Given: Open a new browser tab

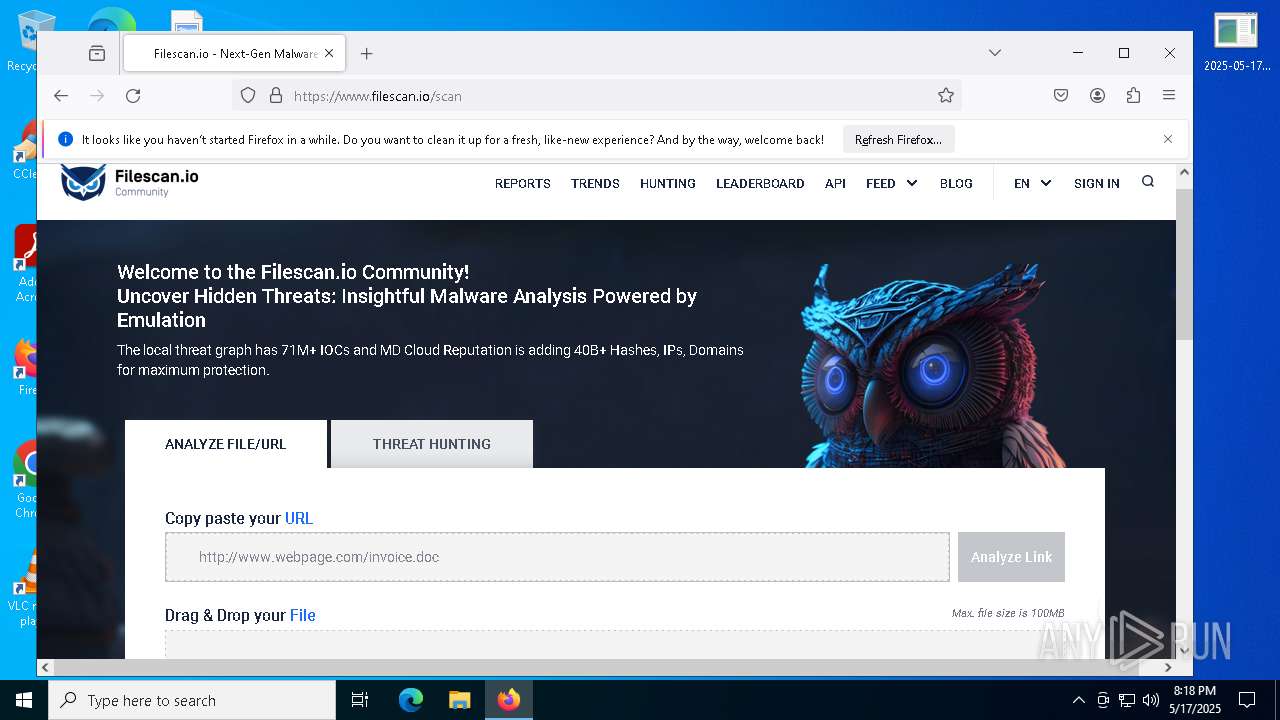Looking at the screenshot, I should (x=367, y=54).
